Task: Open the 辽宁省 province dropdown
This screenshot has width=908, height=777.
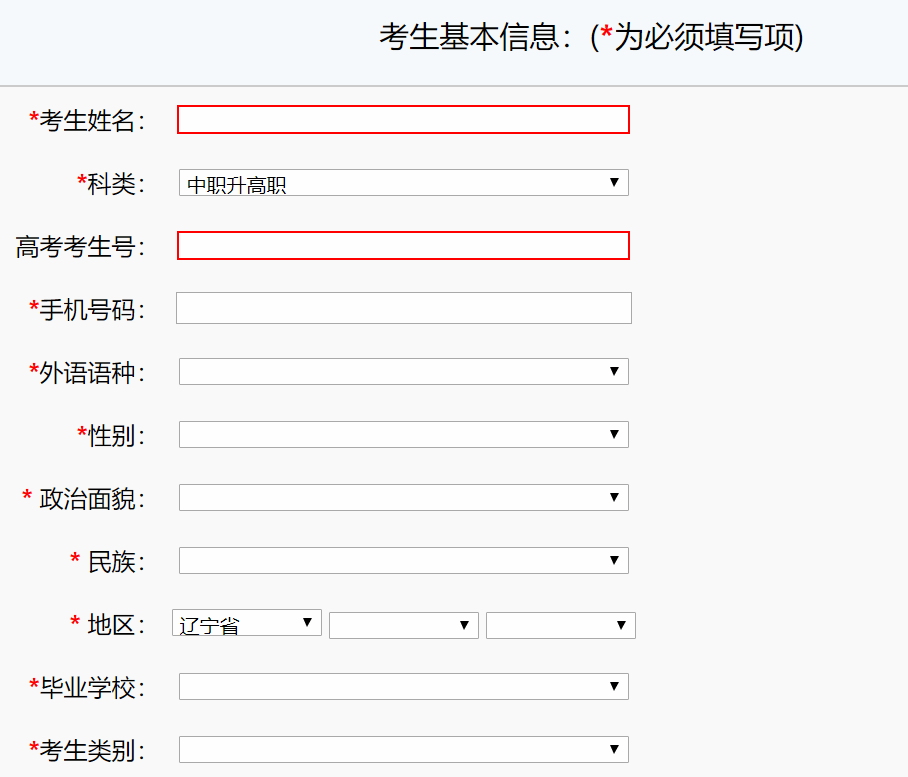Action: tap(246, 623)
